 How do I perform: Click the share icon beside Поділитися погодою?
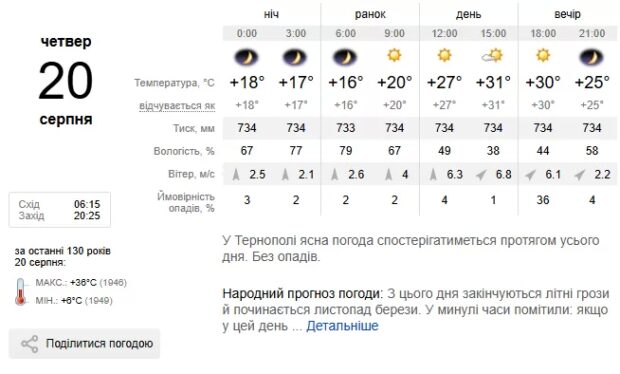(x=30, y=344)
